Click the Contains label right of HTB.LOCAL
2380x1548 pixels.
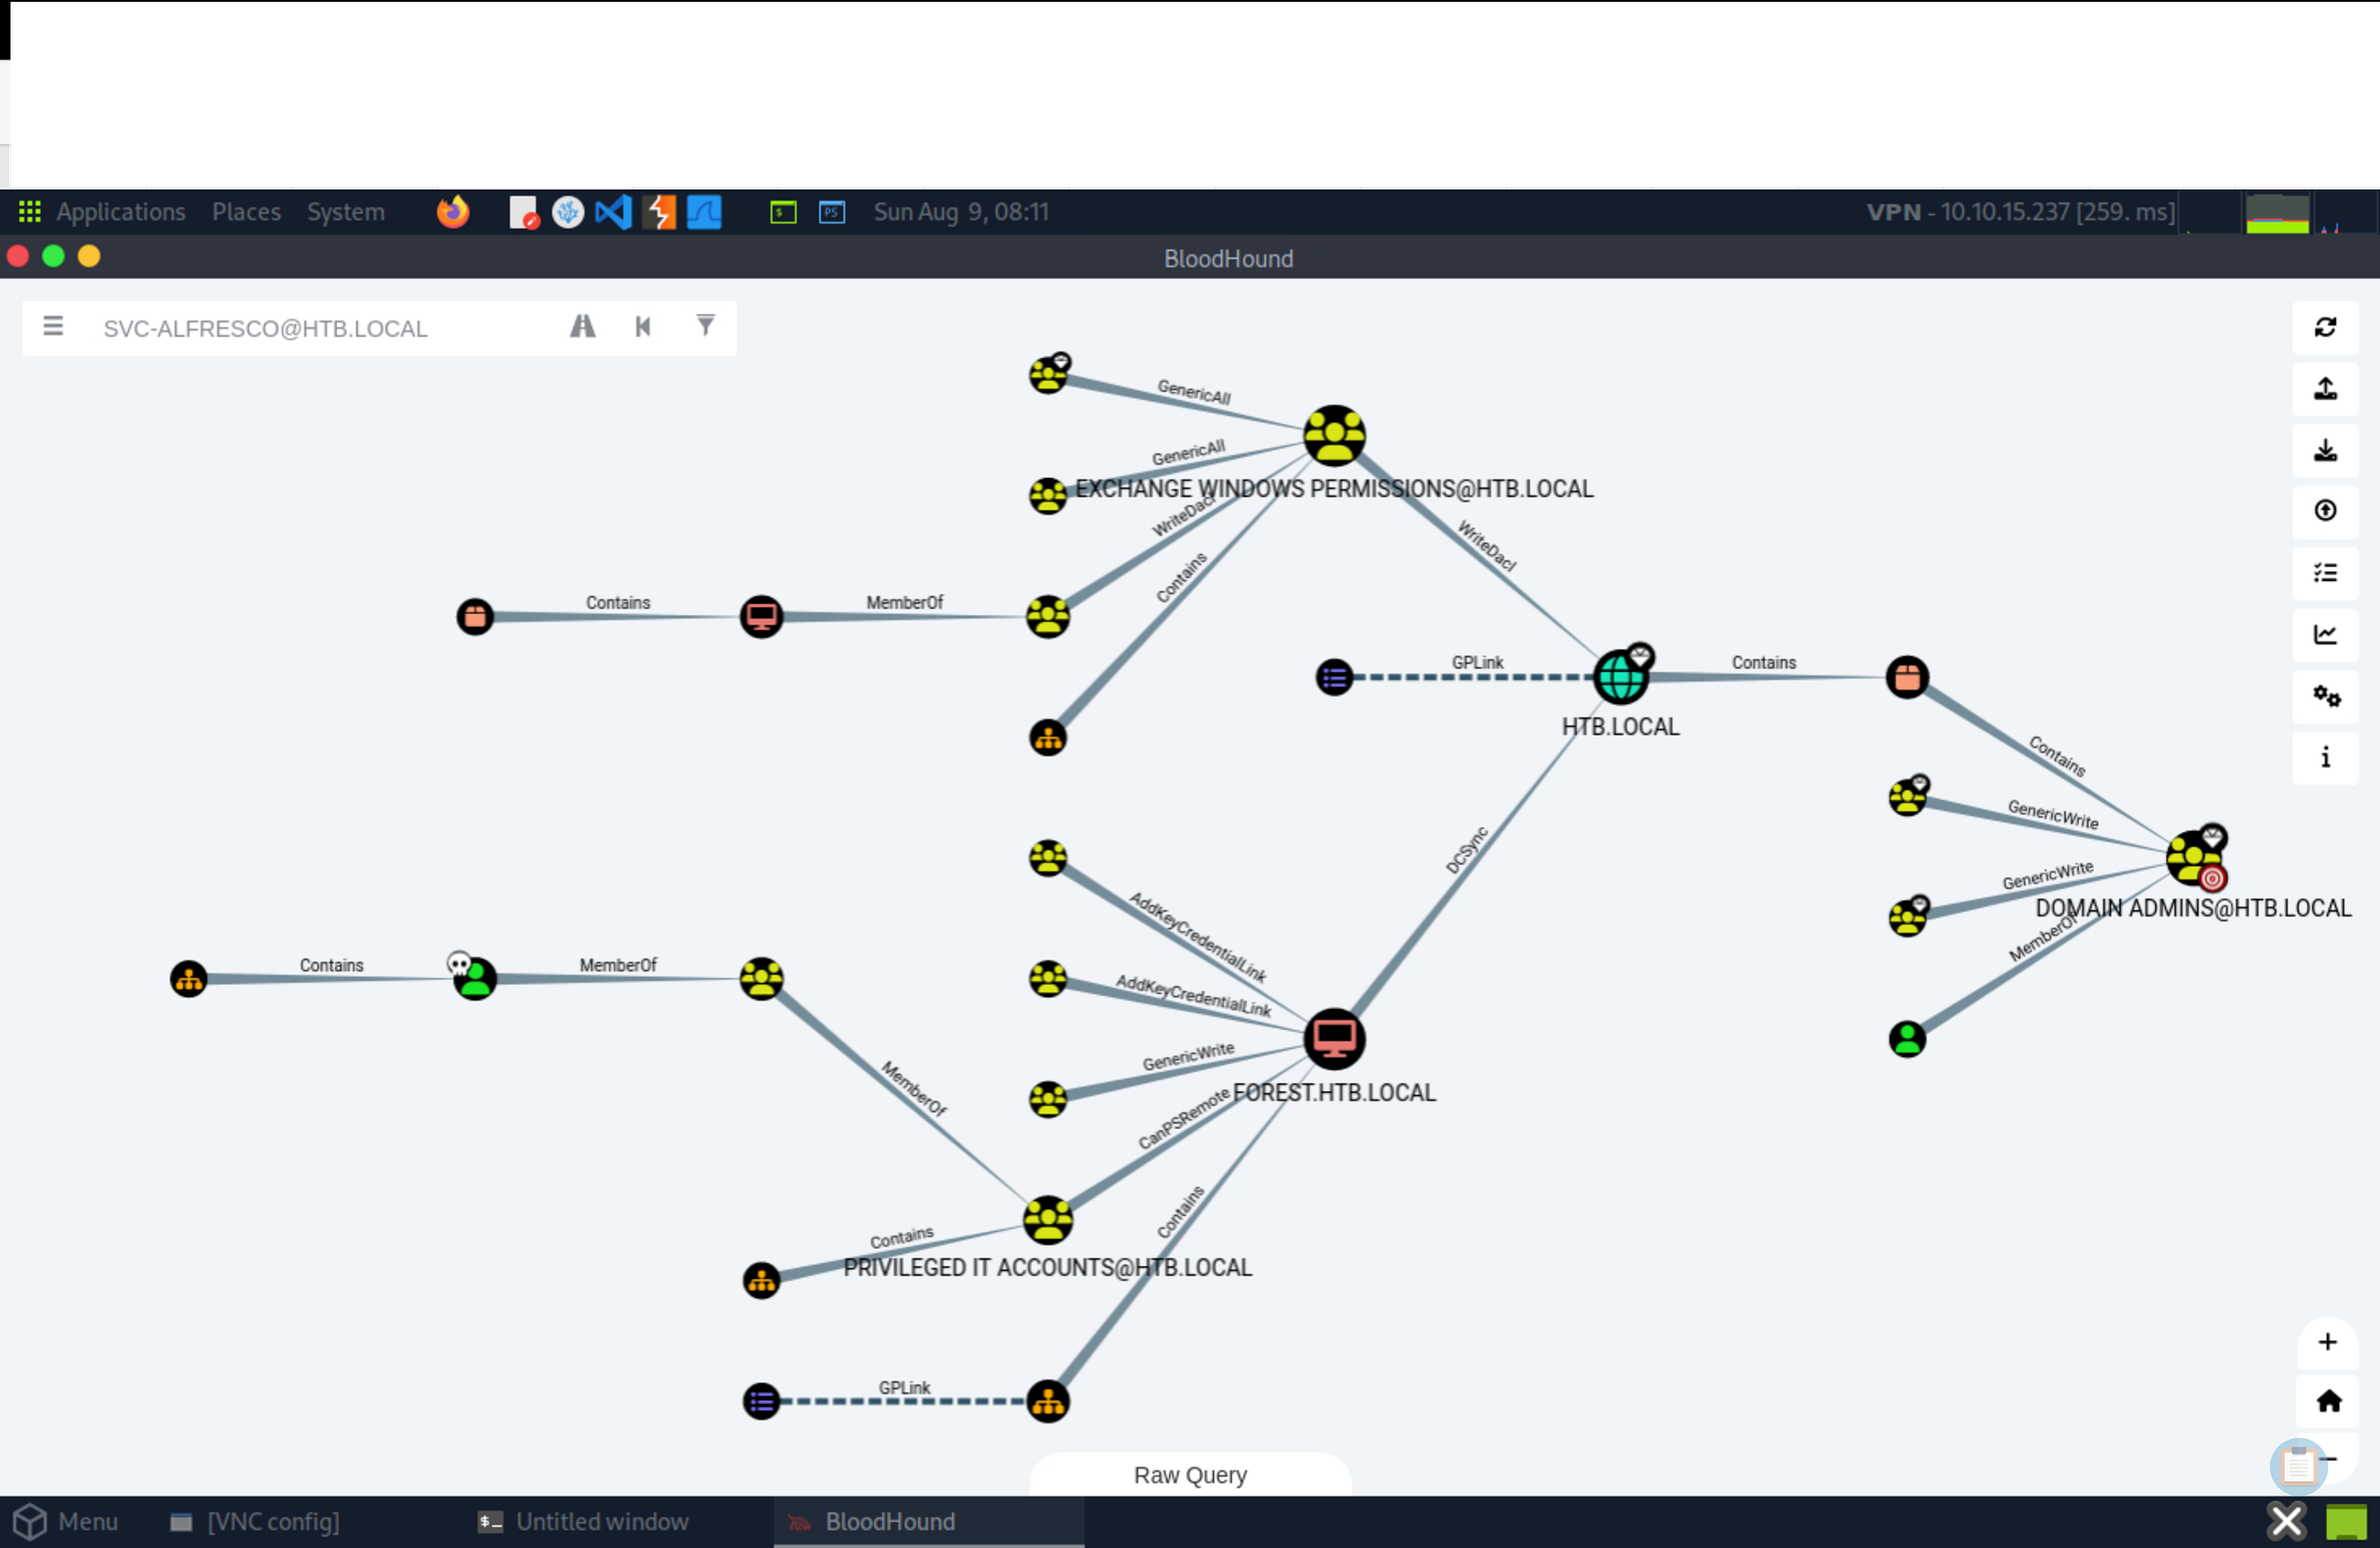point(1764,662)
